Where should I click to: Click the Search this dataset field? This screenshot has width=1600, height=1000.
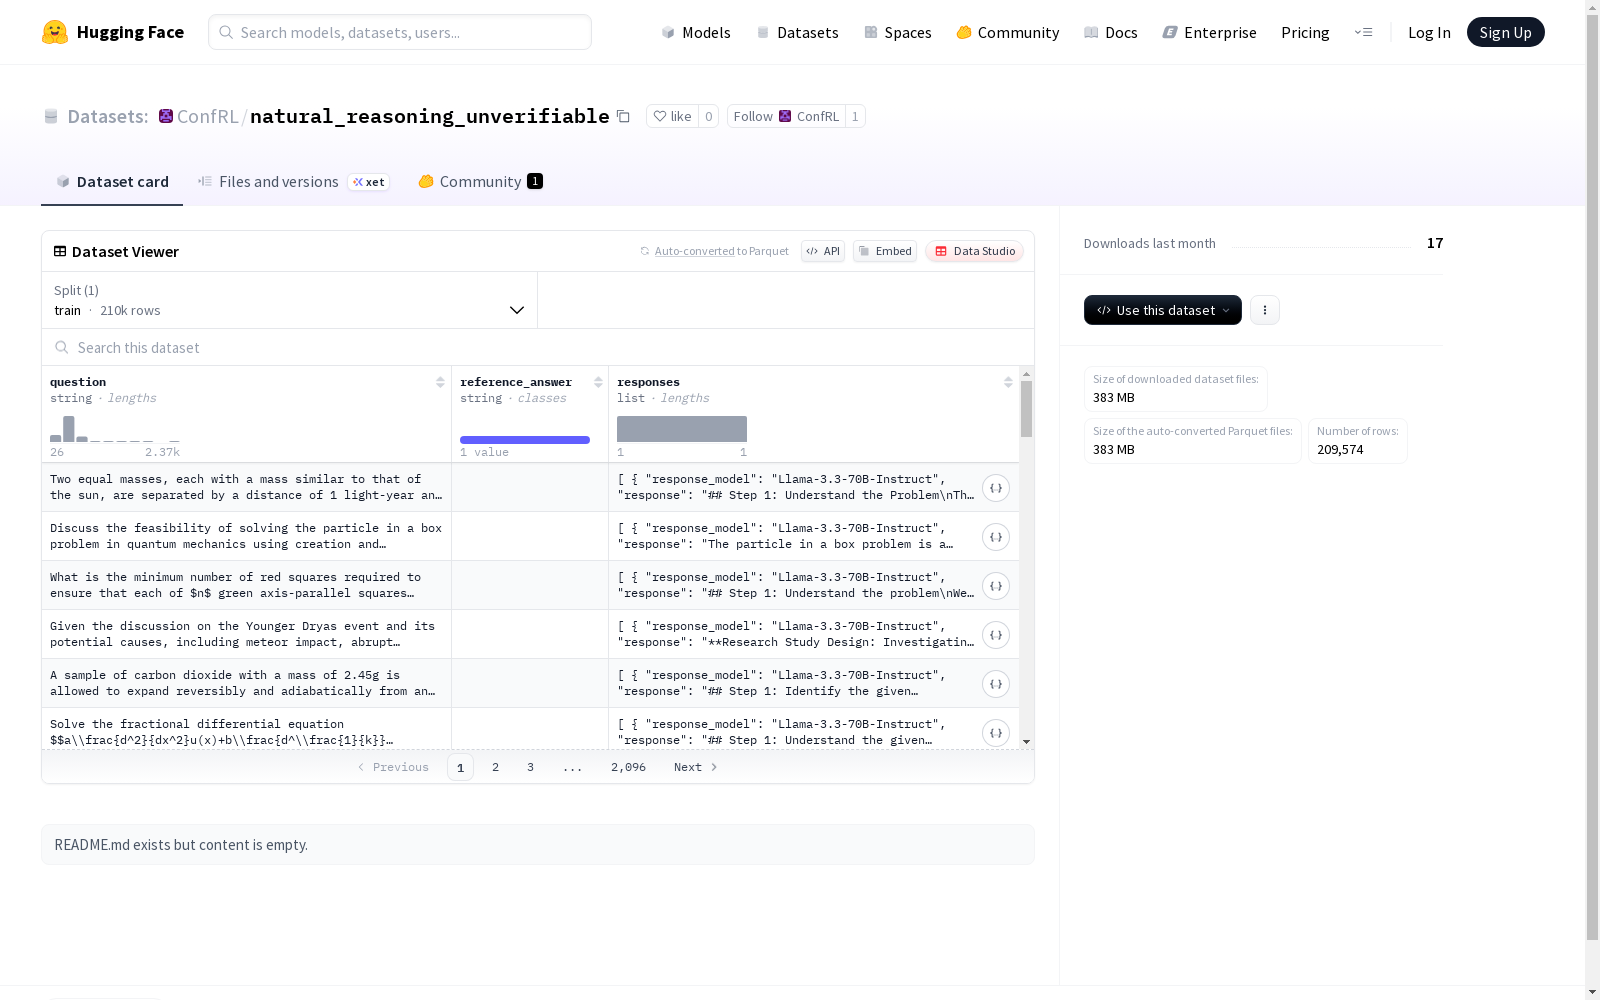click(538, 348)
